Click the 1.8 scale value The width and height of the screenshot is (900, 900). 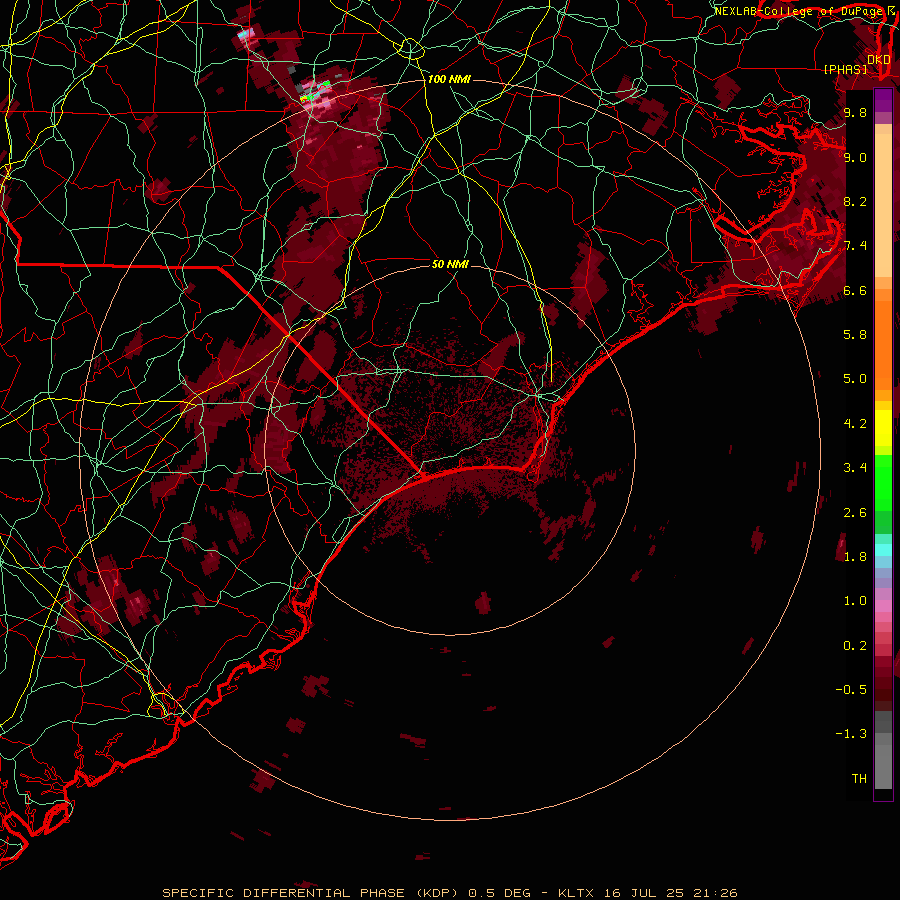[x=855, y=557]
